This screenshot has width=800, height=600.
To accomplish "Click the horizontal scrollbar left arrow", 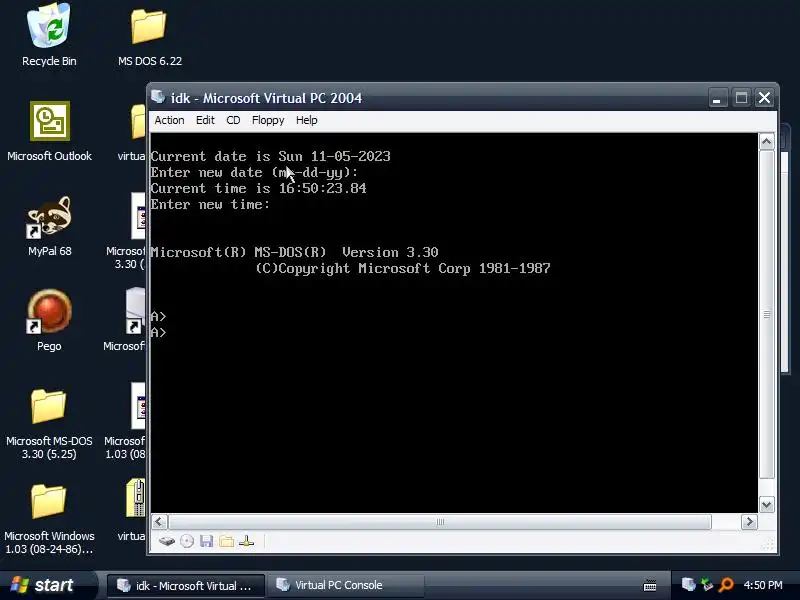I will pos(159,521).
